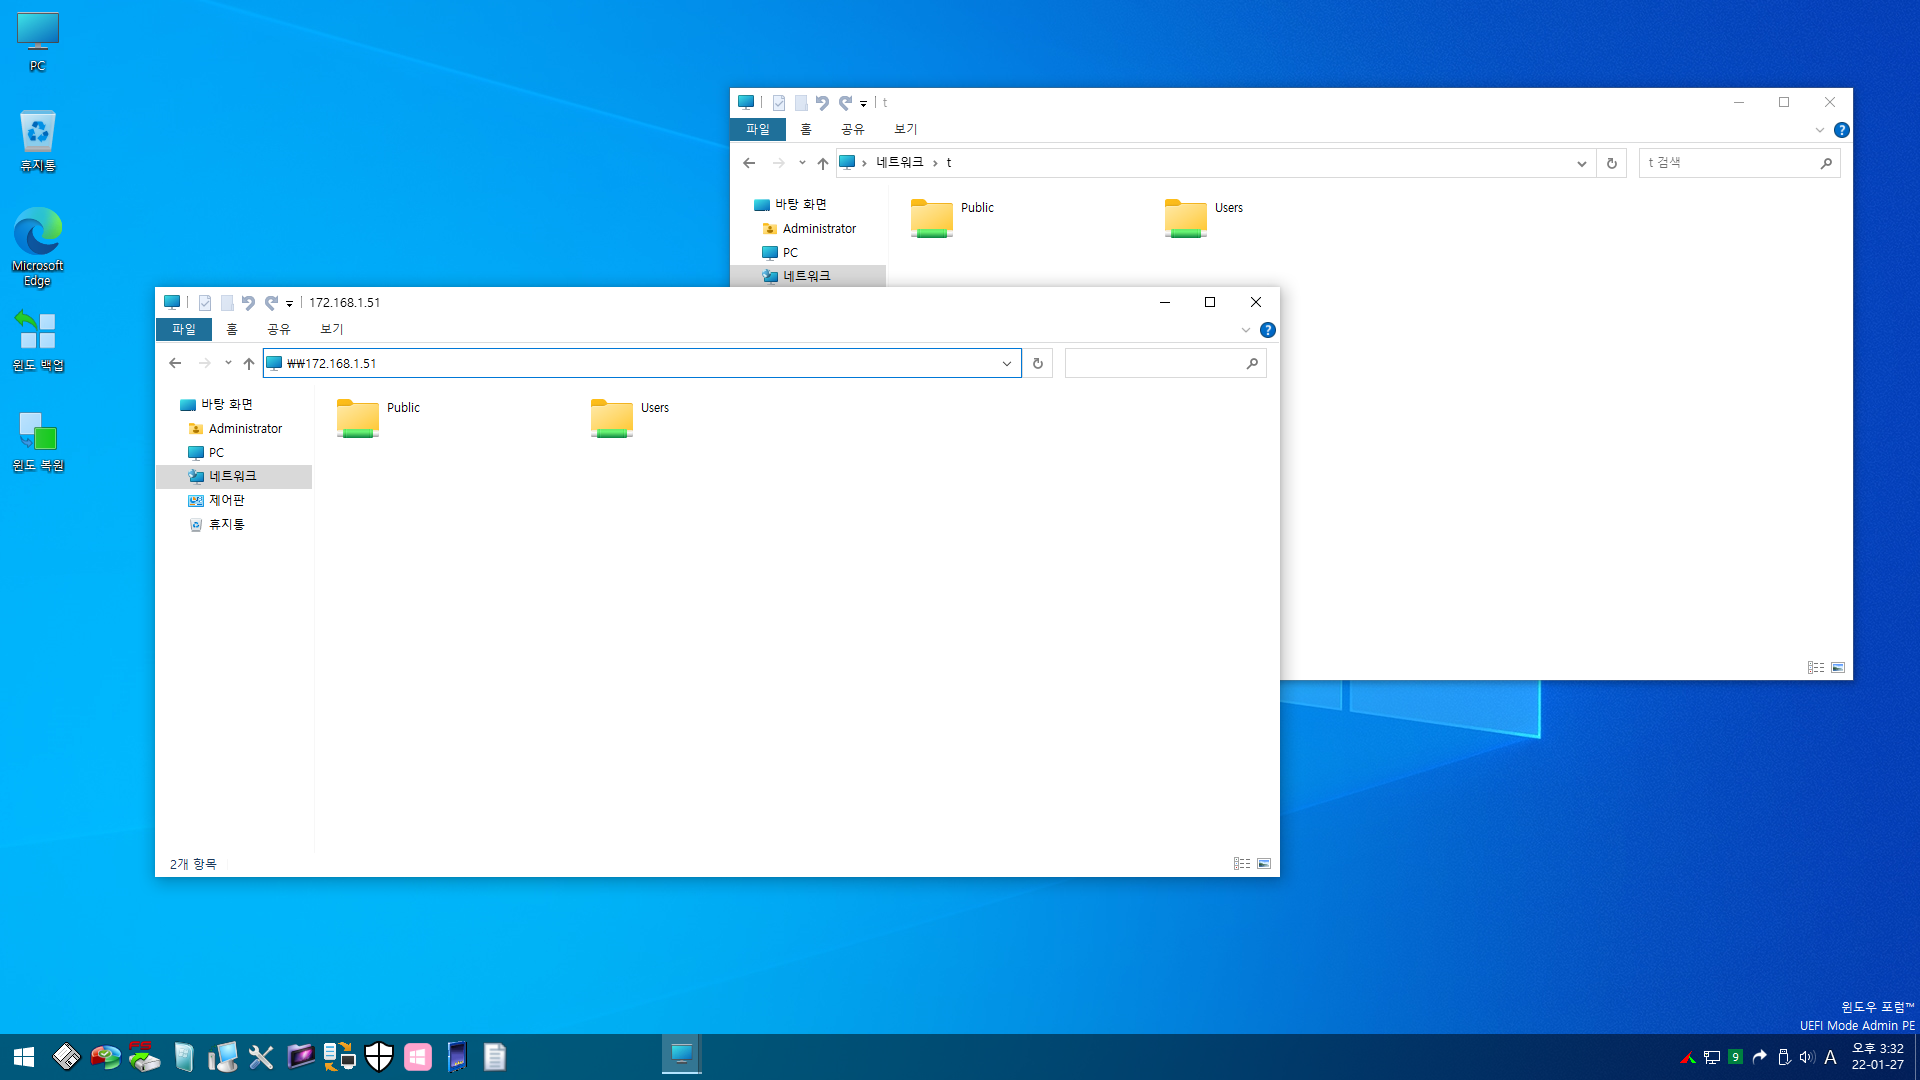The width and height of the screenshot is (1920, 1080).
Task: Go up one level in 172.168.1.51 window
Action: [x=249, y=363]
